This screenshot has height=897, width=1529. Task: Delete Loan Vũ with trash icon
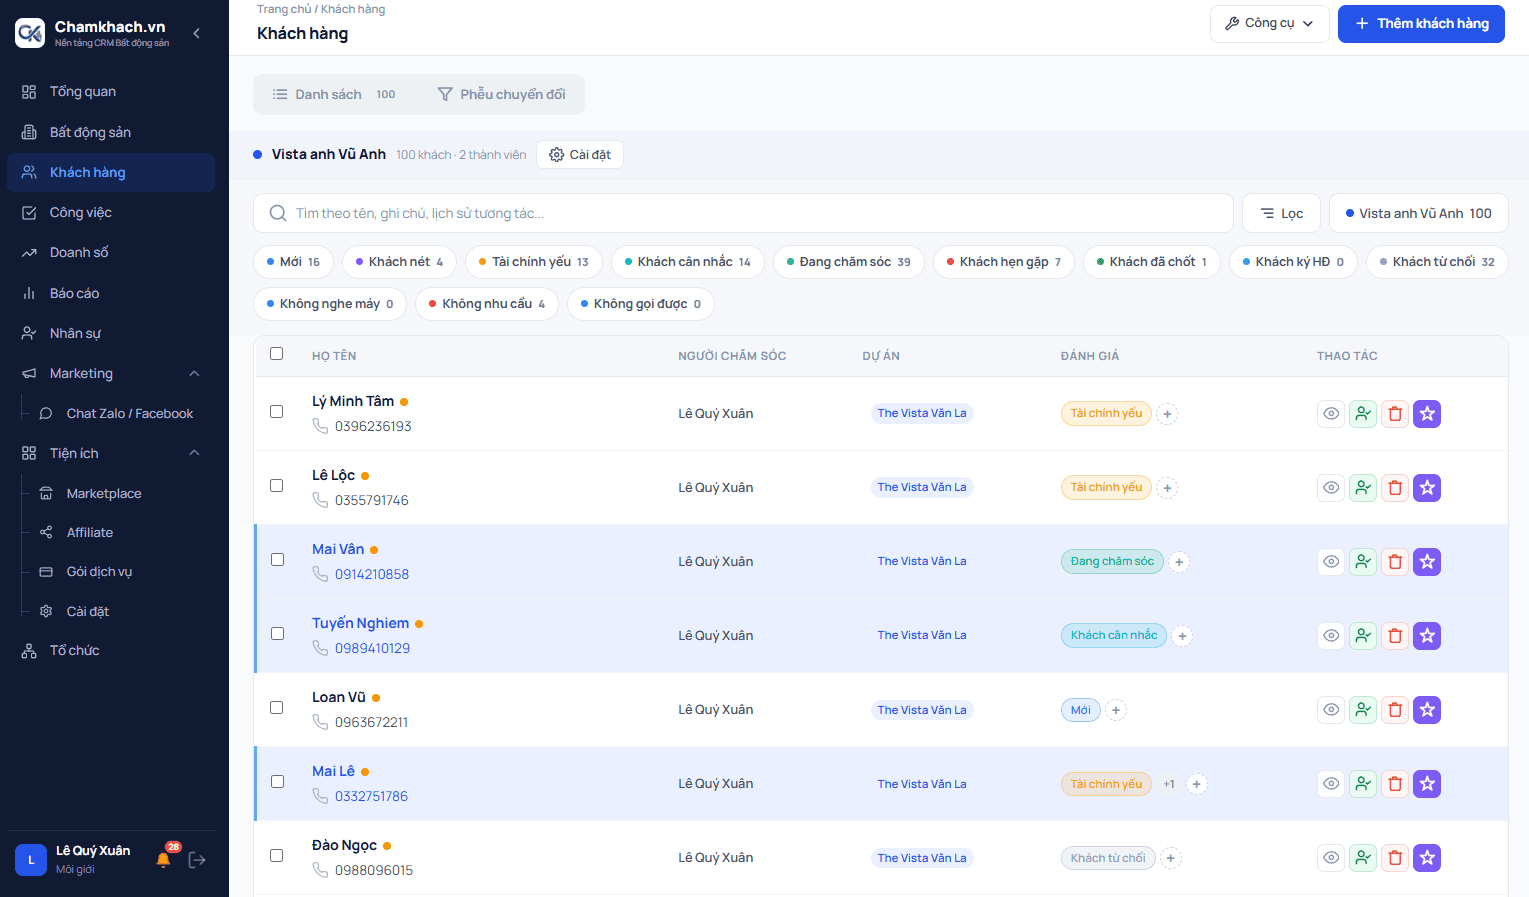click(1395, 710)
